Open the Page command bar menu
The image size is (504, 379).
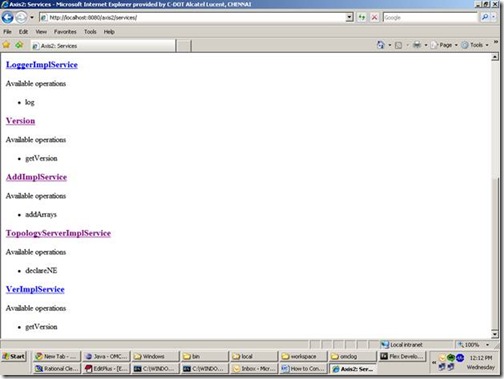(444, 45)
